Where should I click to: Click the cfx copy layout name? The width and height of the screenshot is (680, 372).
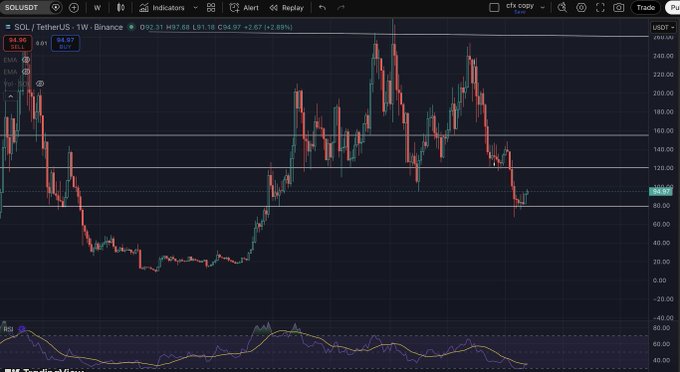point(520,6)
